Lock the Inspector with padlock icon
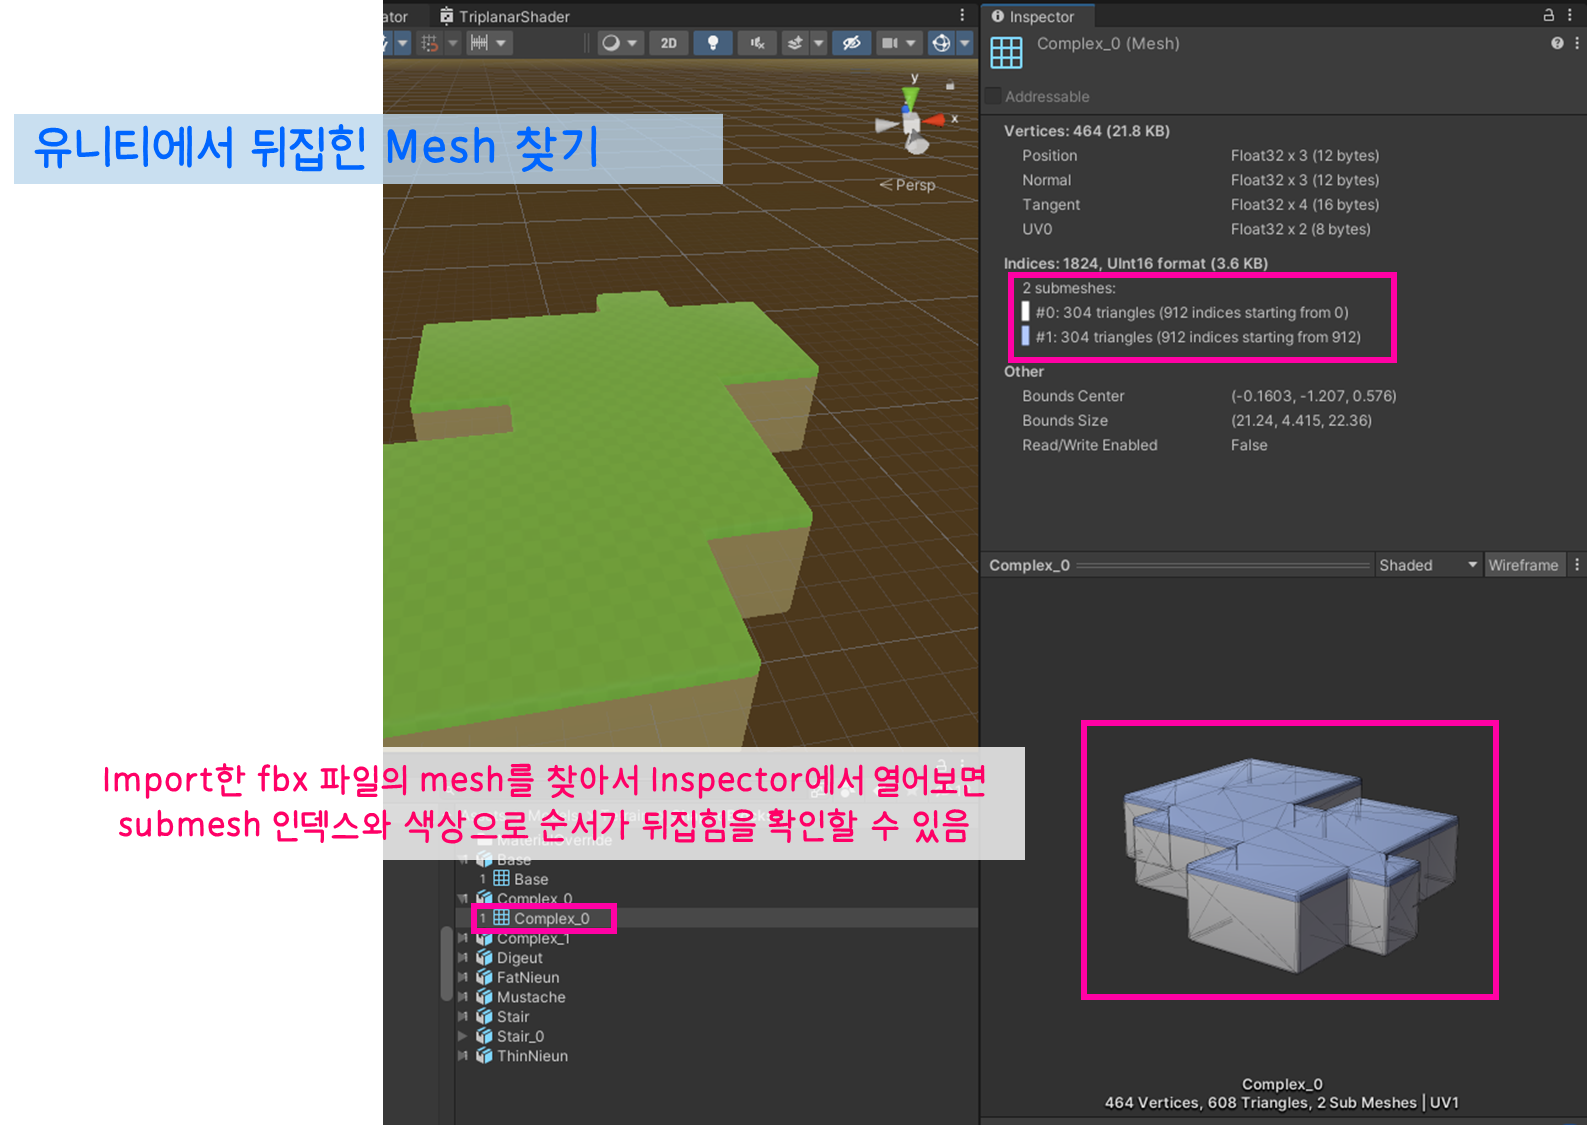This screenshot has width=1587, height=1125. pyautogui.click(x=1548, y=15)
